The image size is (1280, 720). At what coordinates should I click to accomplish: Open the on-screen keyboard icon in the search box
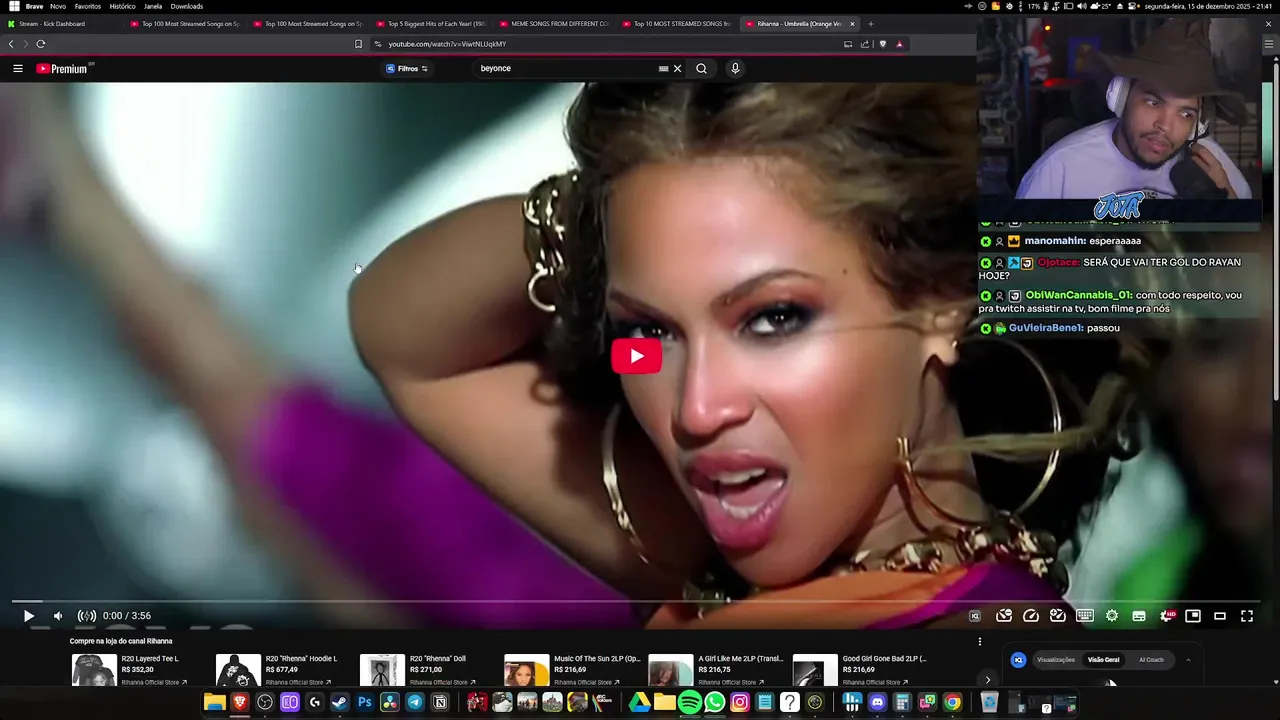pos(663,69)
